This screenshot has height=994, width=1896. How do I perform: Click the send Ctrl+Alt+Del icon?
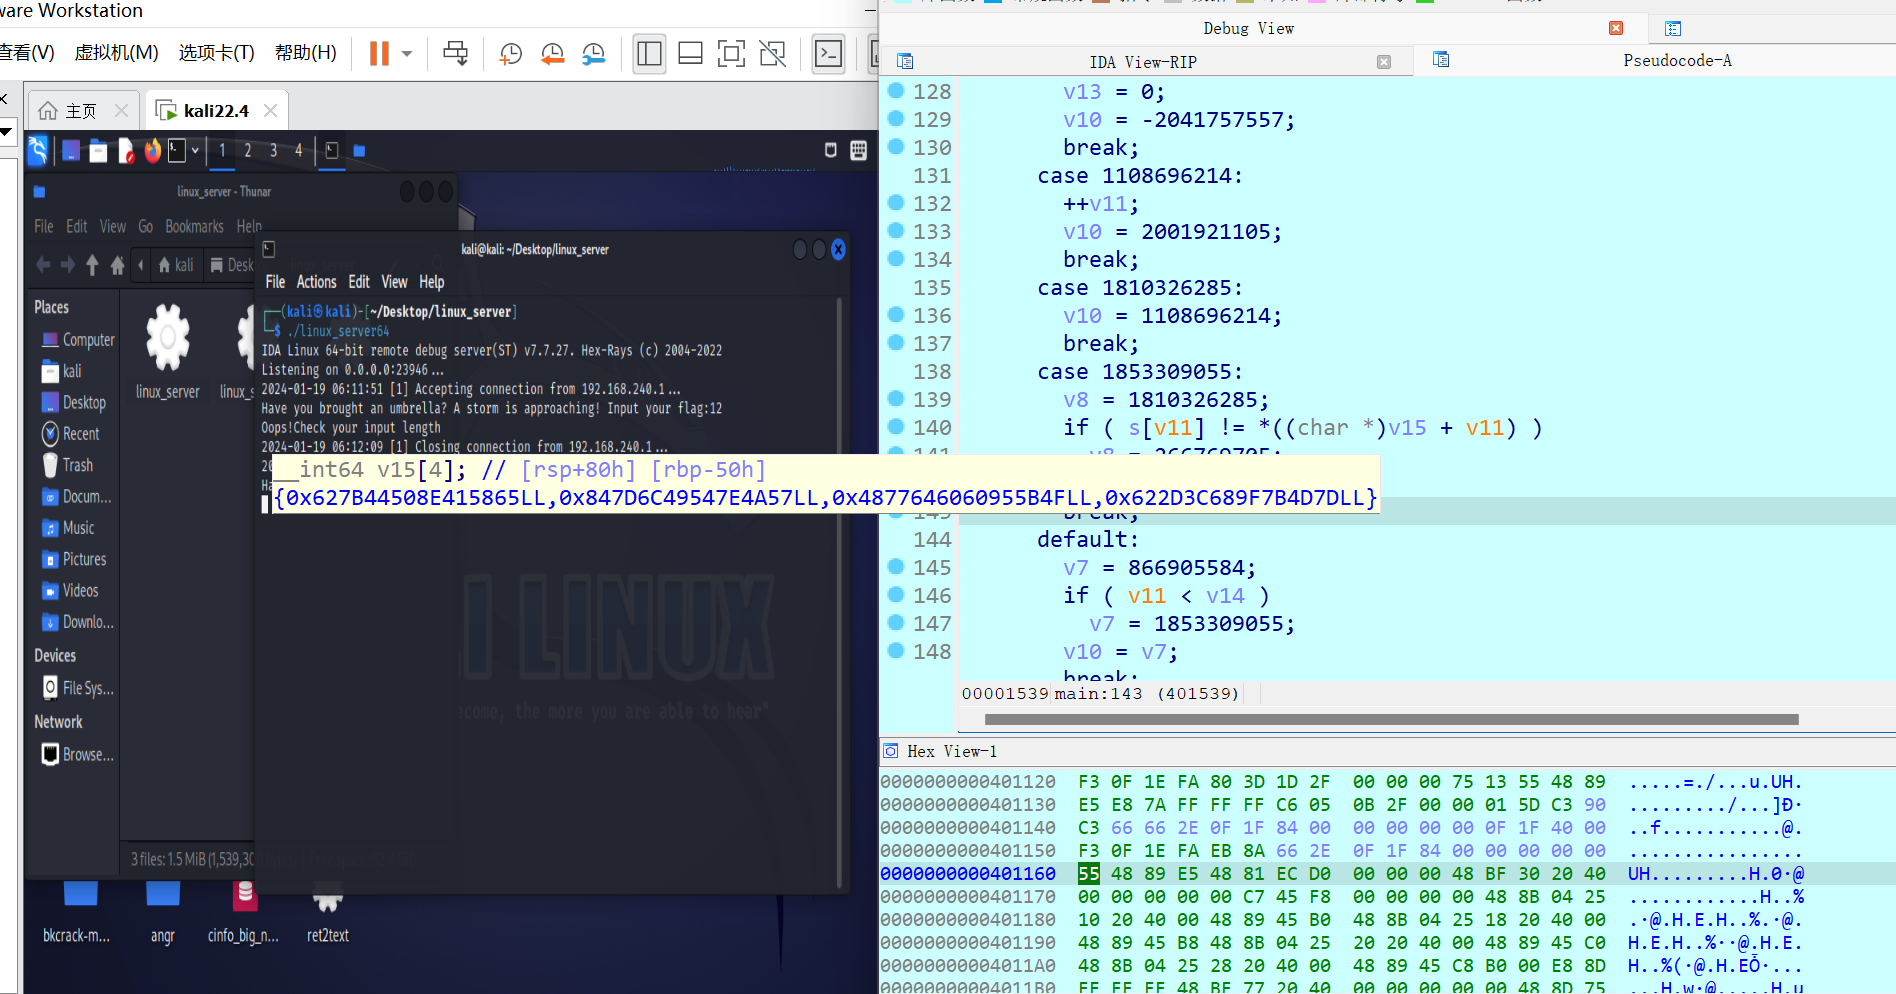click(455, 54)
